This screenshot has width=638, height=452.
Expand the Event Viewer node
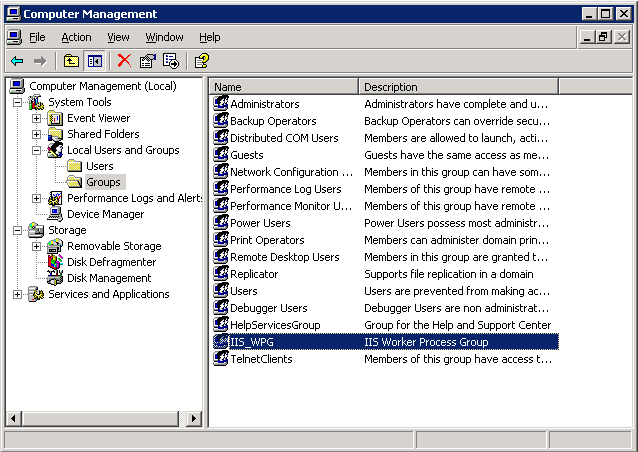36,118
